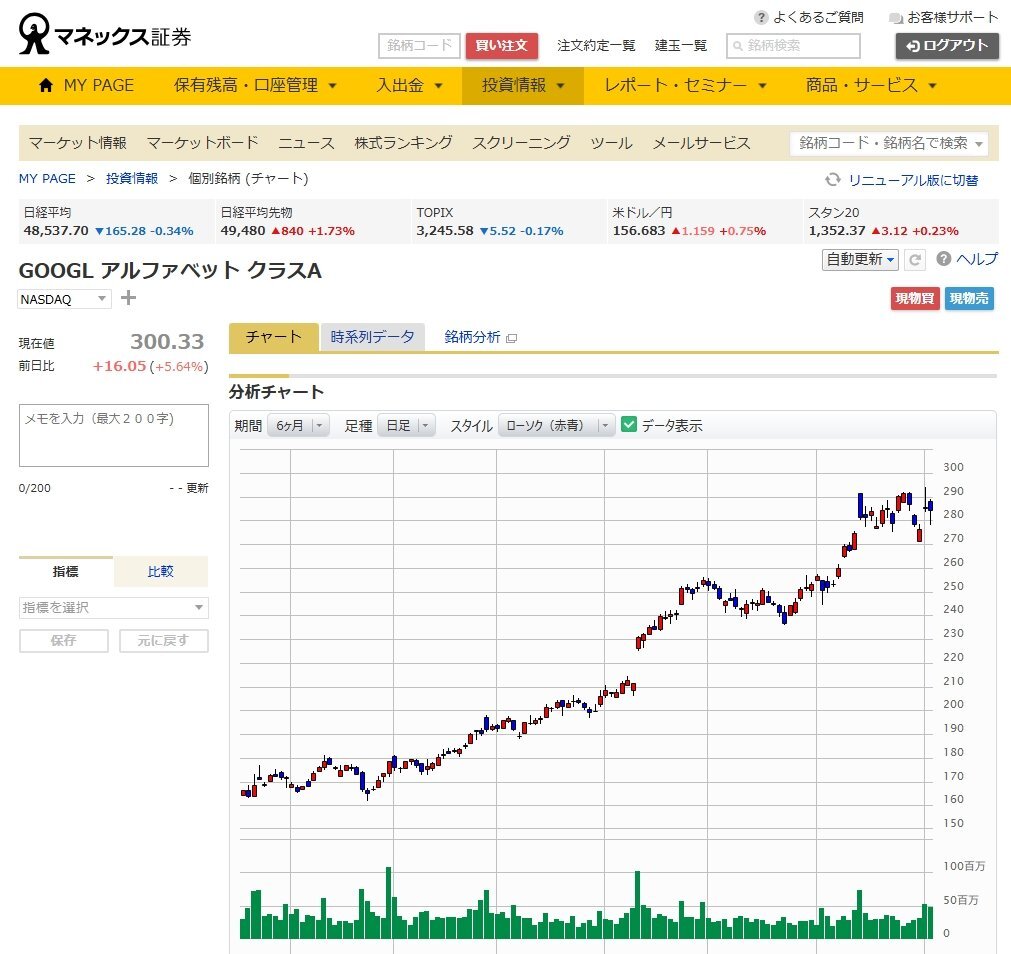Click the 現物売 button
This screenshot has width=1011, height=954.
[969, 298]
